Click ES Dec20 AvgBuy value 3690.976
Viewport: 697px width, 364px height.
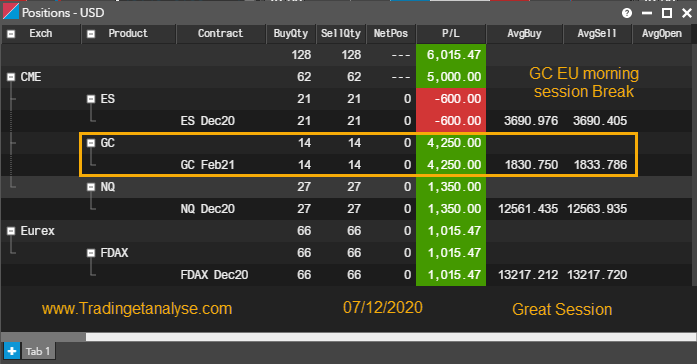click(531, 121)
